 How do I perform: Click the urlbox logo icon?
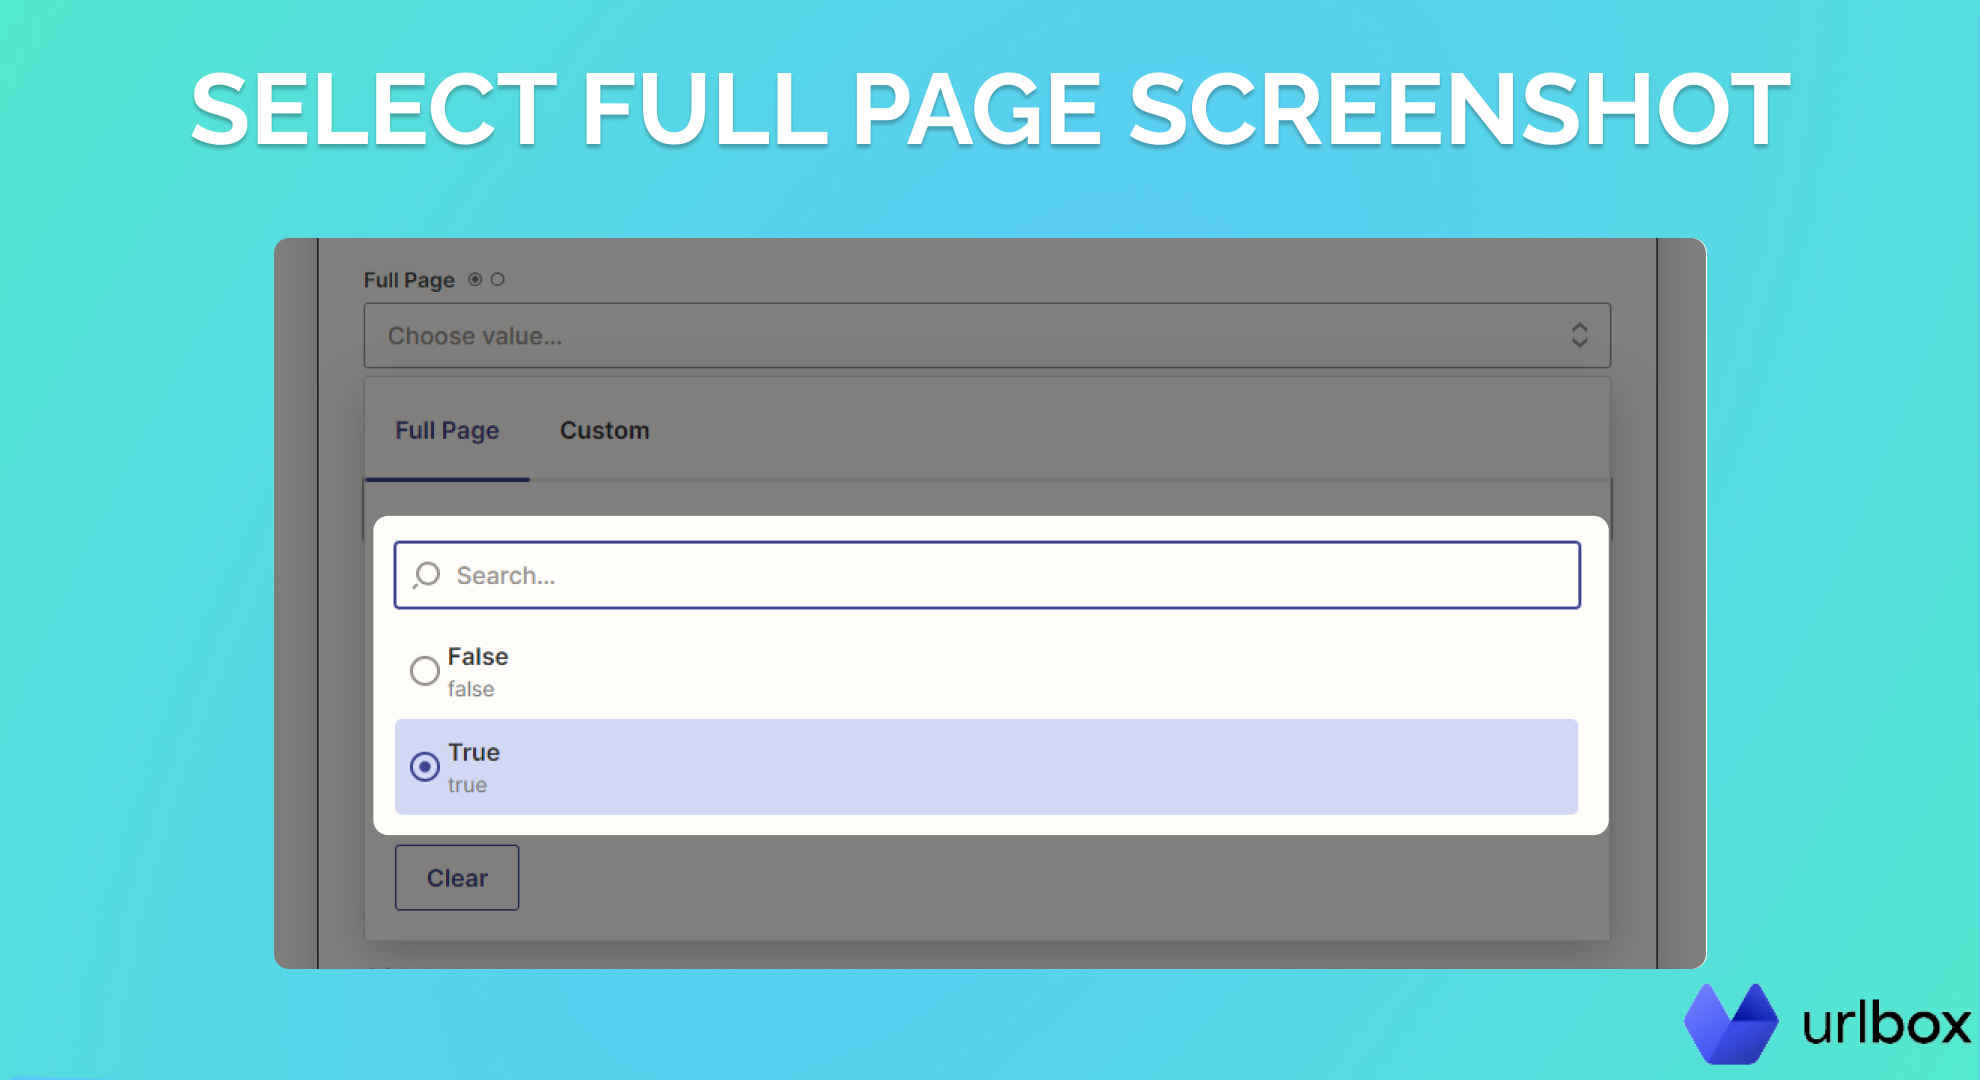point(1731,1023)
